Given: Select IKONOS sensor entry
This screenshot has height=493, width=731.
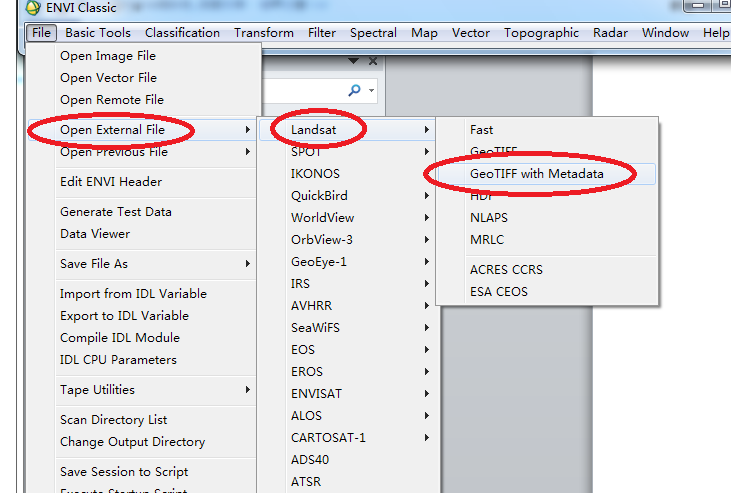Looking at the screenshot, I should coord(347,174).
